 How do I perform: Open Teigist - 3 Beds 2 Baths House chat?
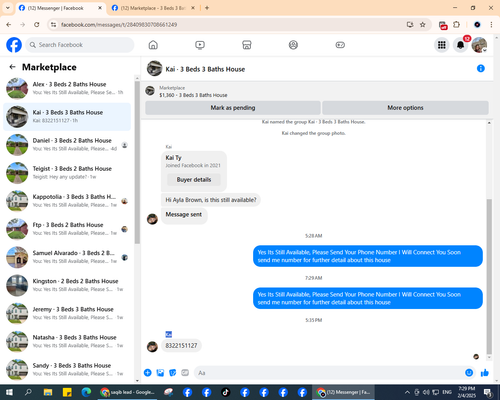pyautogui.click(x=67, y=173)
